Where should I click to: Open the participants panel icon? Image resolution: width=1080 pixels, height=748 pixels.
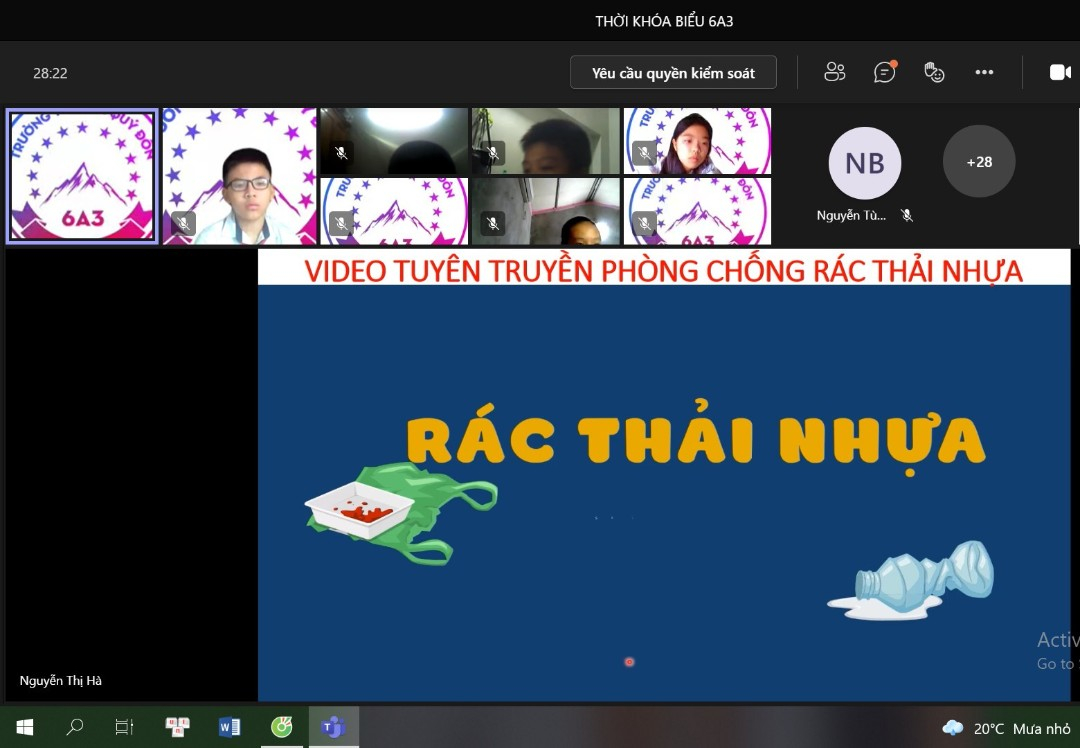834,72
